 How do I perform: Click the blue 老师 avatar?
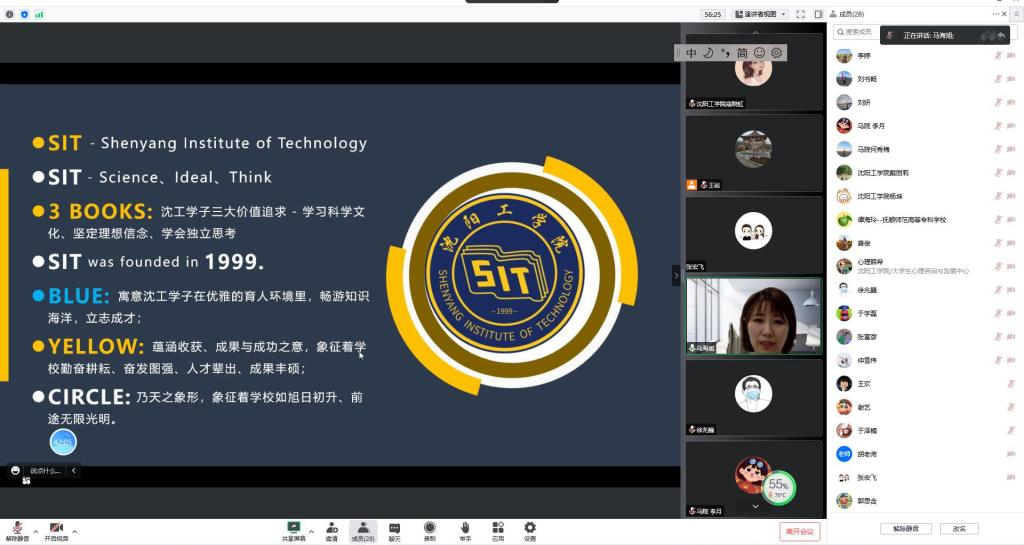pos(844,454)
